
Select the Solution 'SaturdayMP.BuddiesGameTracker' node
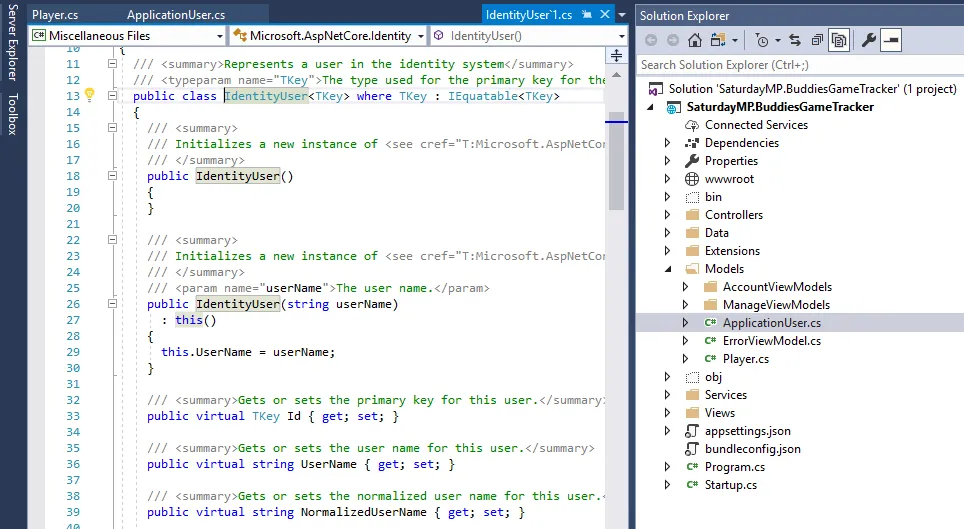click(x=812, y=89)
